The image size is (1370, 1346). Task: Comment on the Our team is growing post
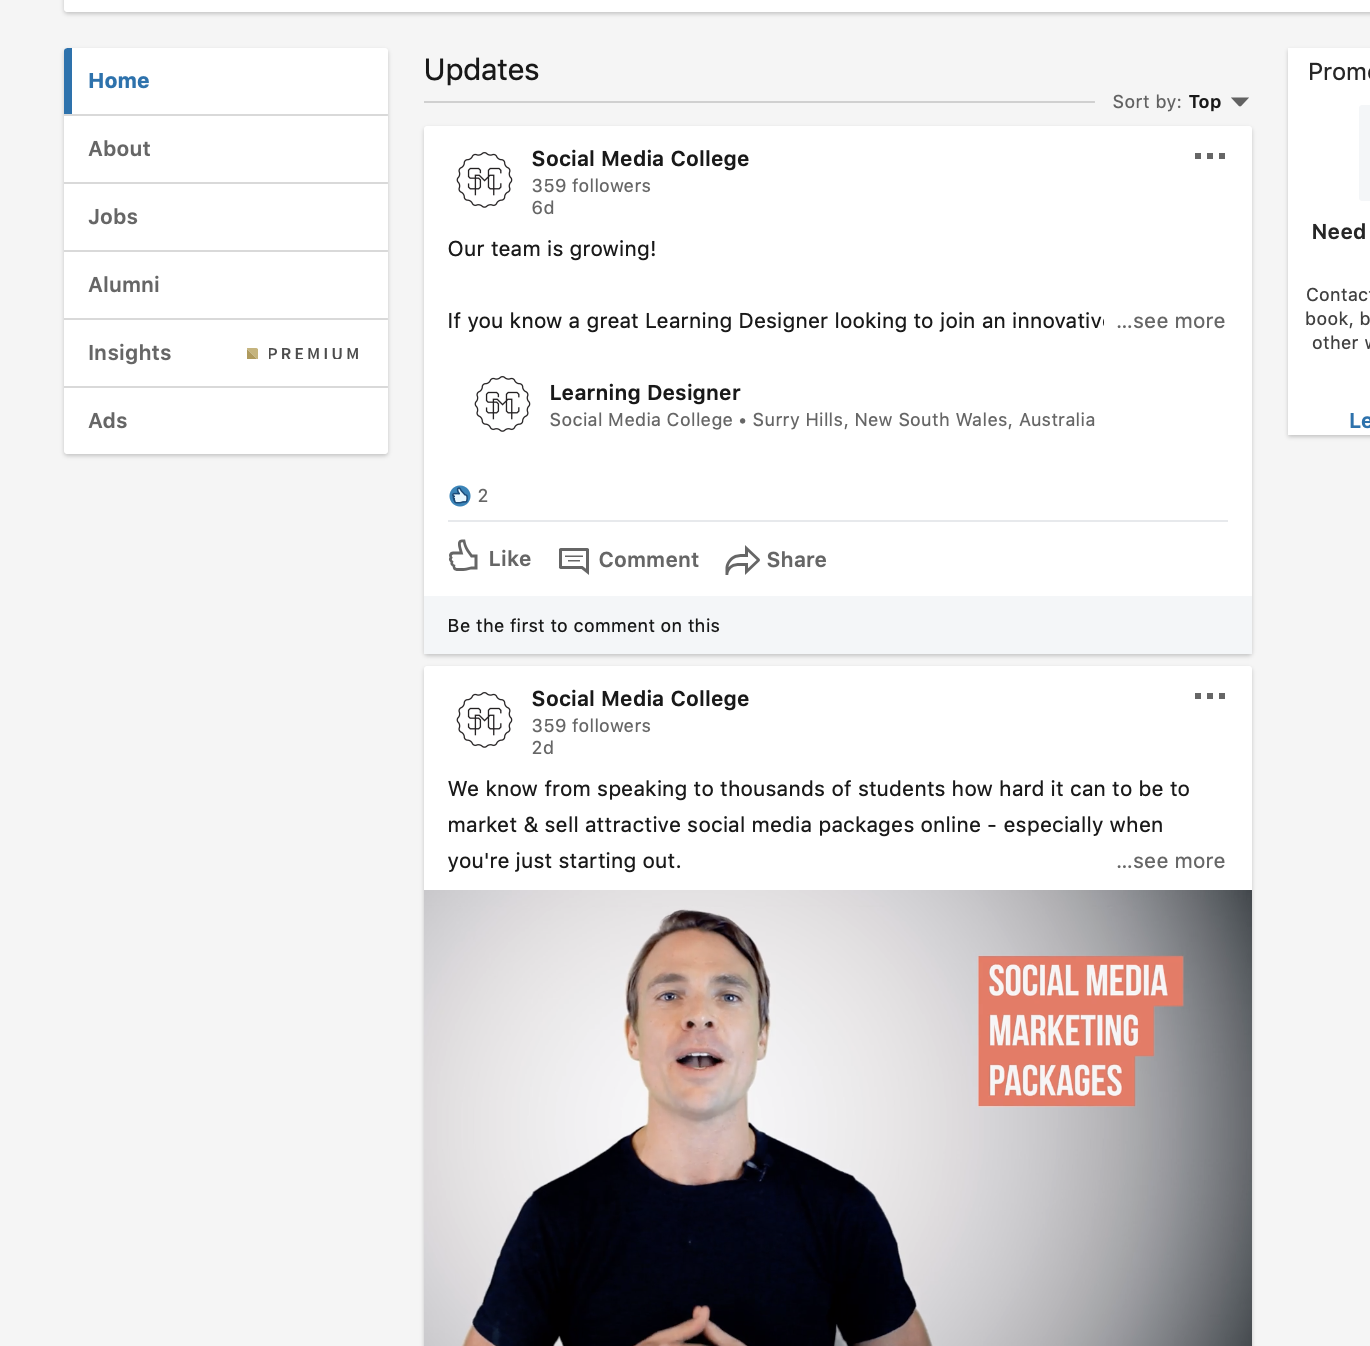tap(629, 560)
